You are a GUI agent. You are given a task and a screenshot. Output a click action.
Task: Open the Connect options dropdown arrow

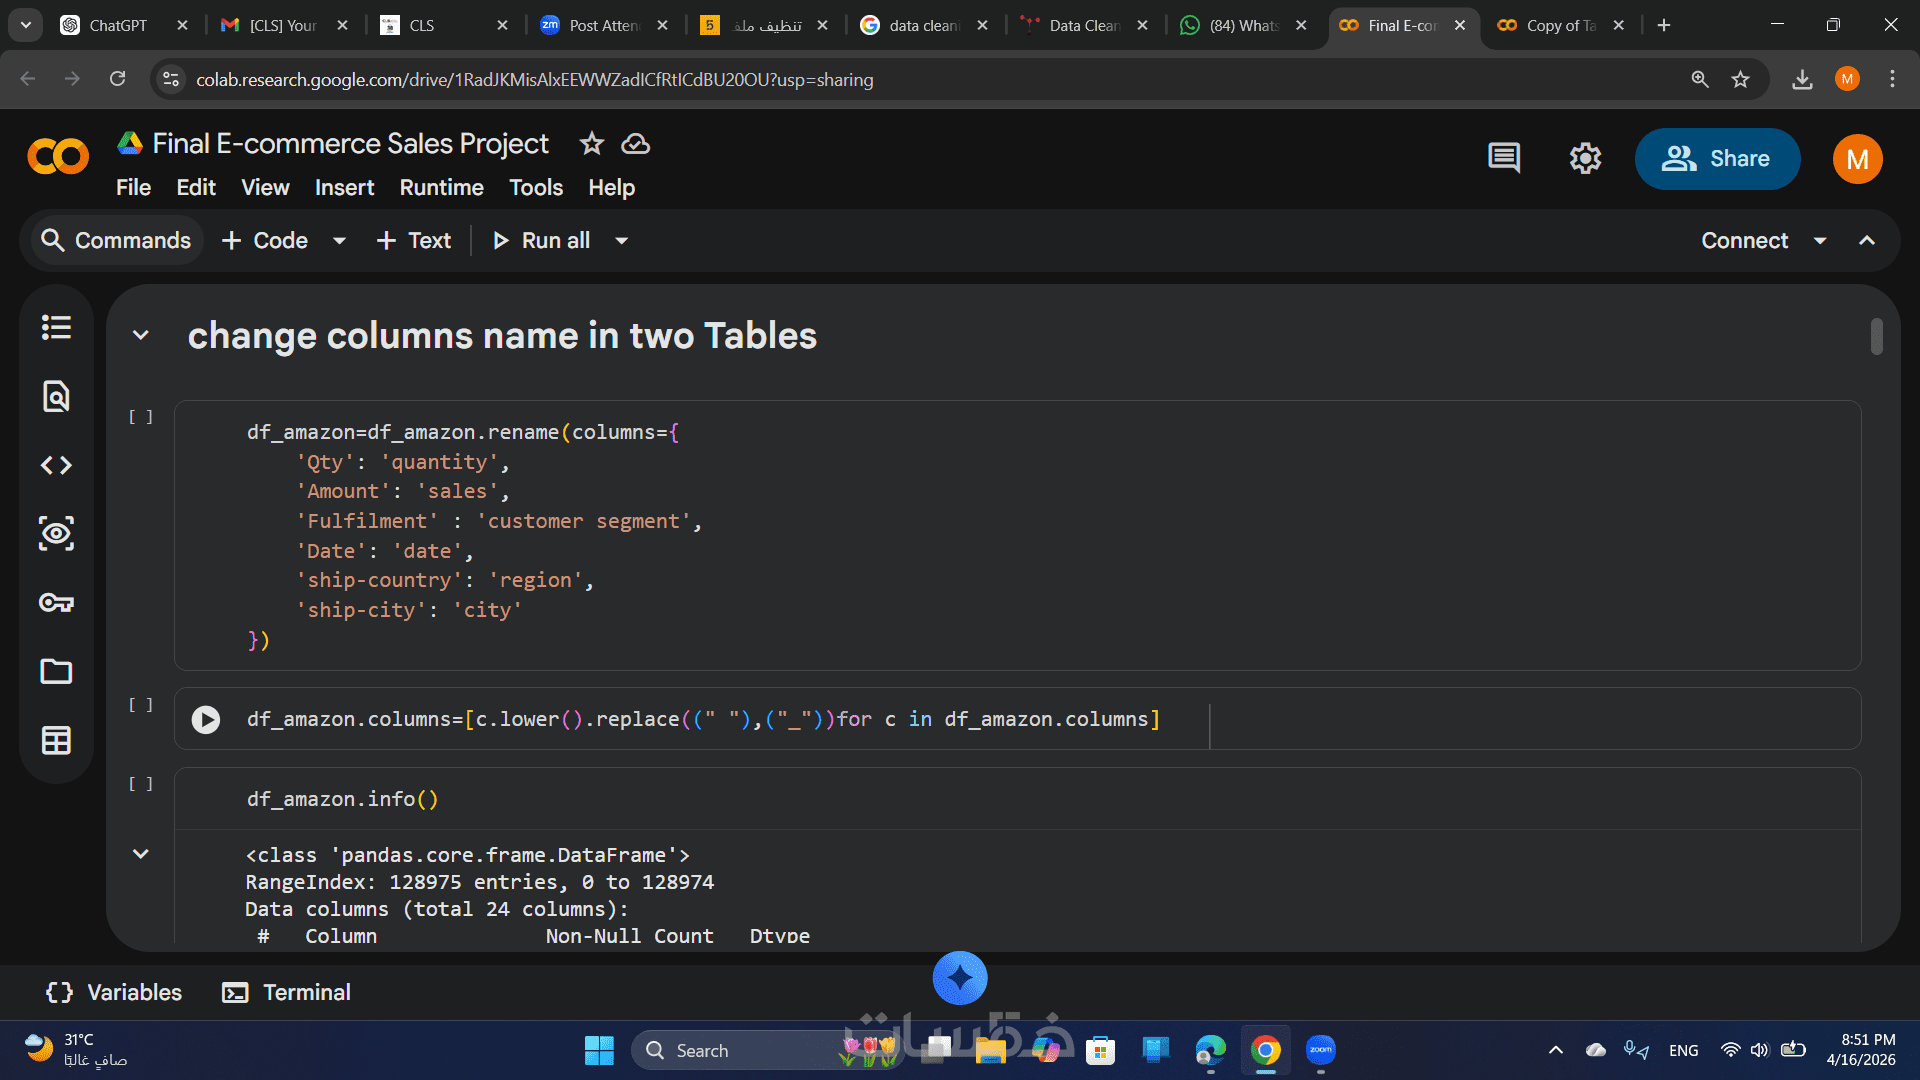pyautogui.click(x=1820, y=241)
